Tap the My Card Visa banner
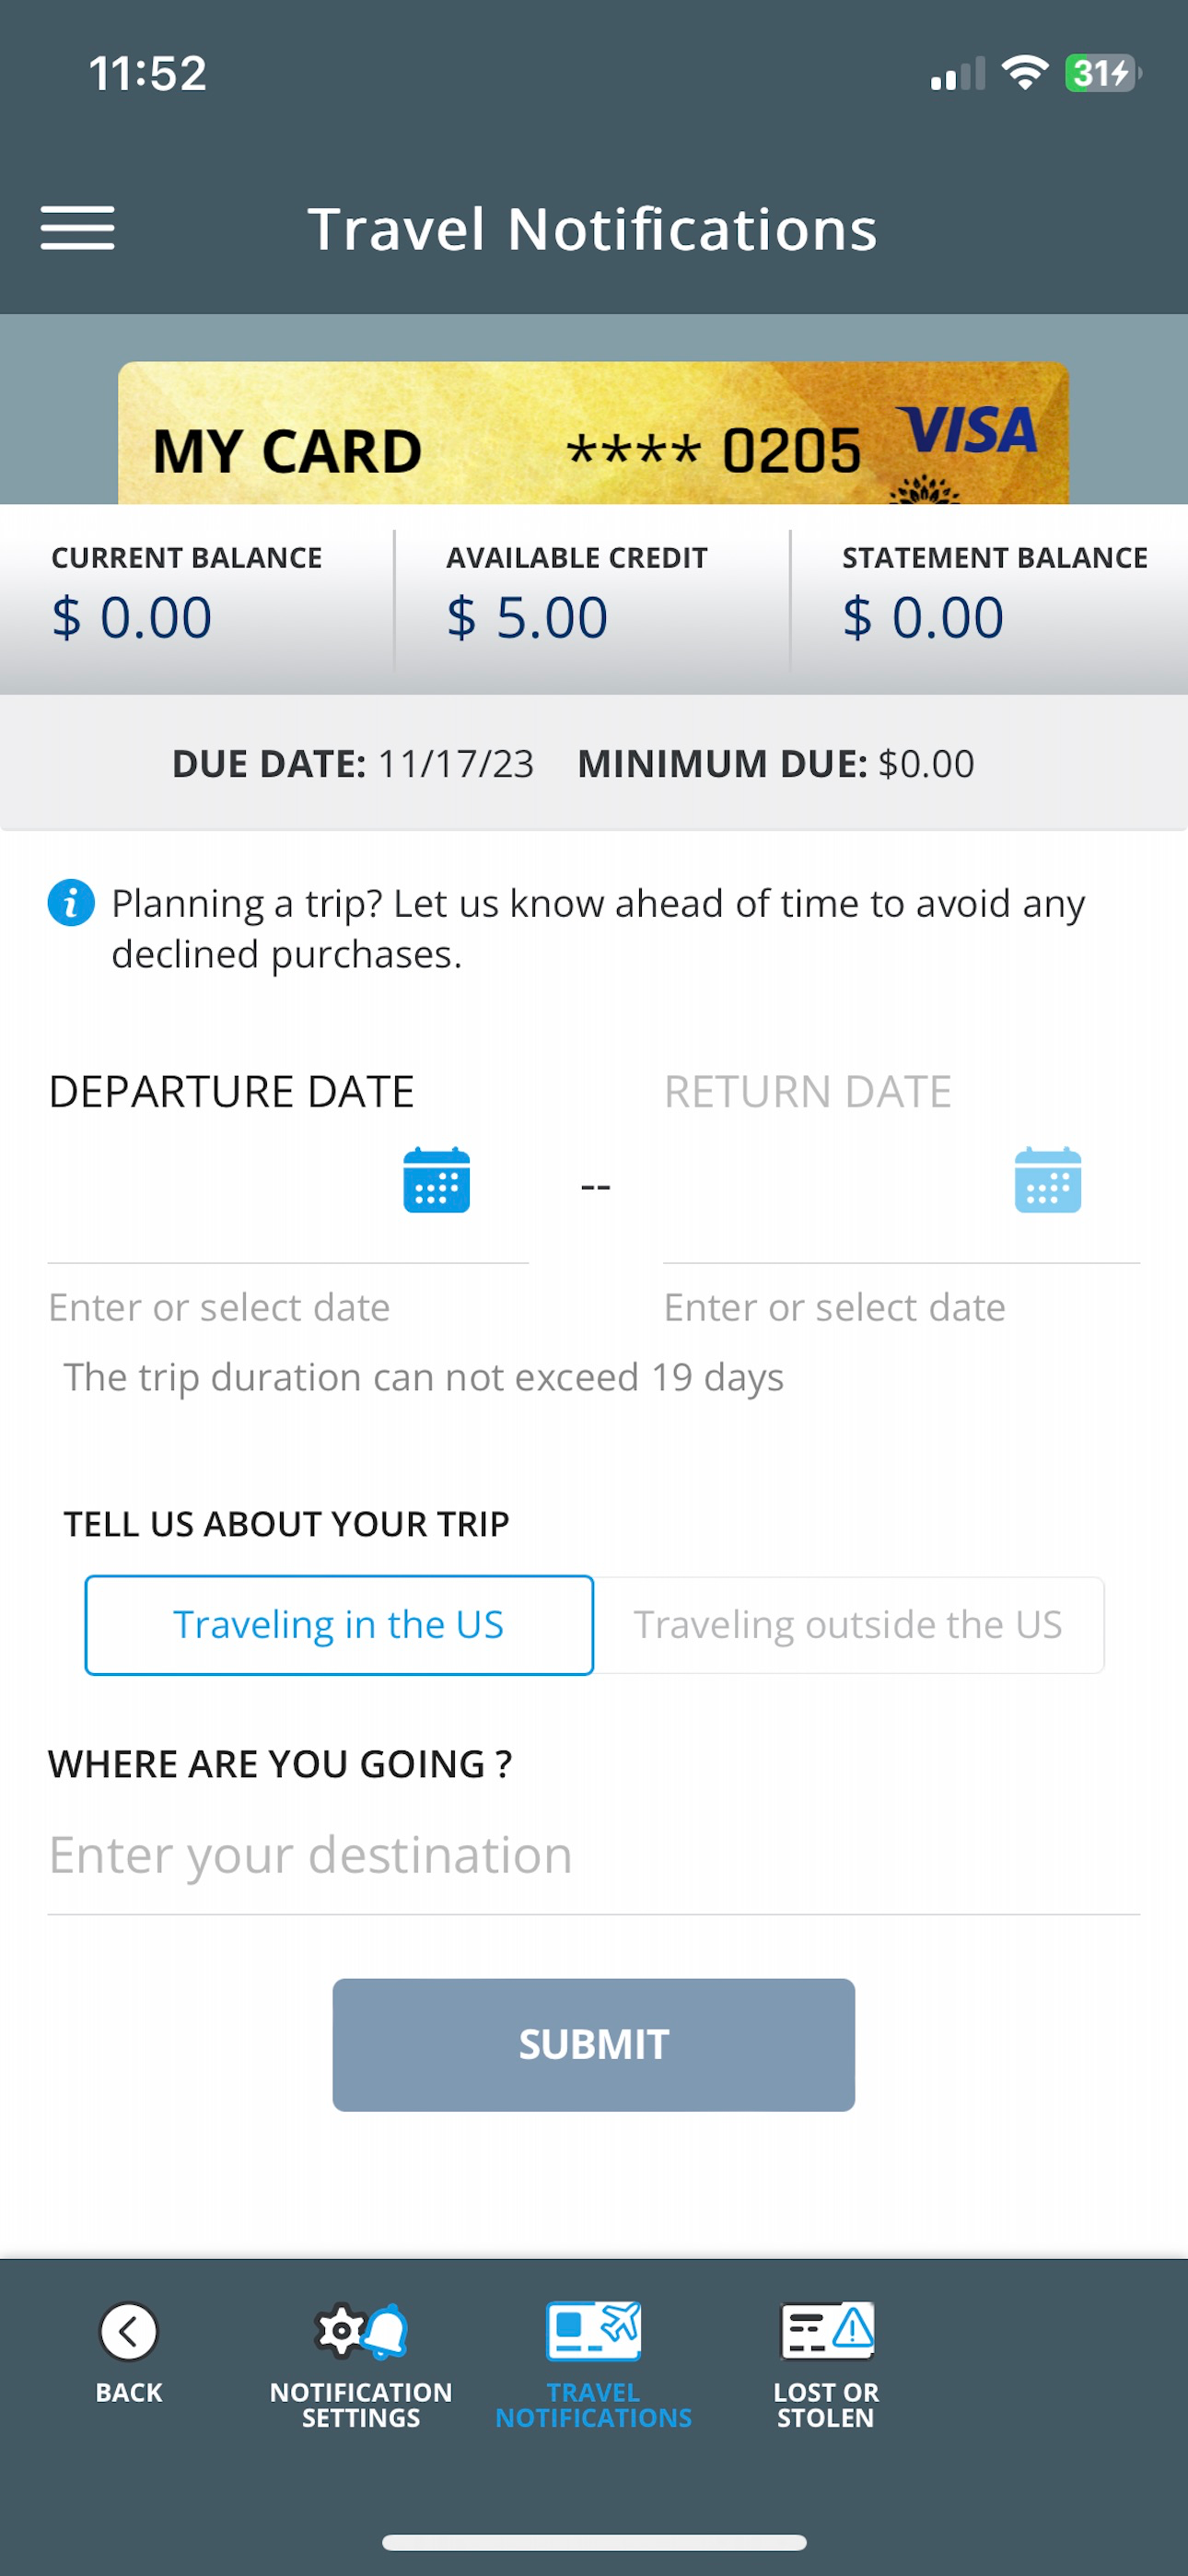This screenshot has width=1188, height=2576. point(593,433)
